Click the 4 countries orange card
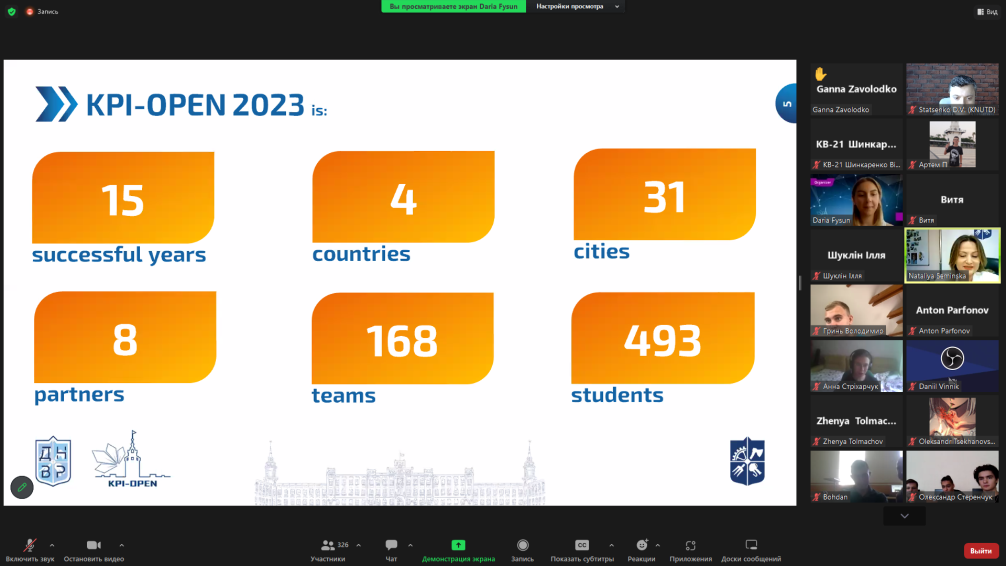The width and height of the screenshot is (1006, 566). point(403,197)
